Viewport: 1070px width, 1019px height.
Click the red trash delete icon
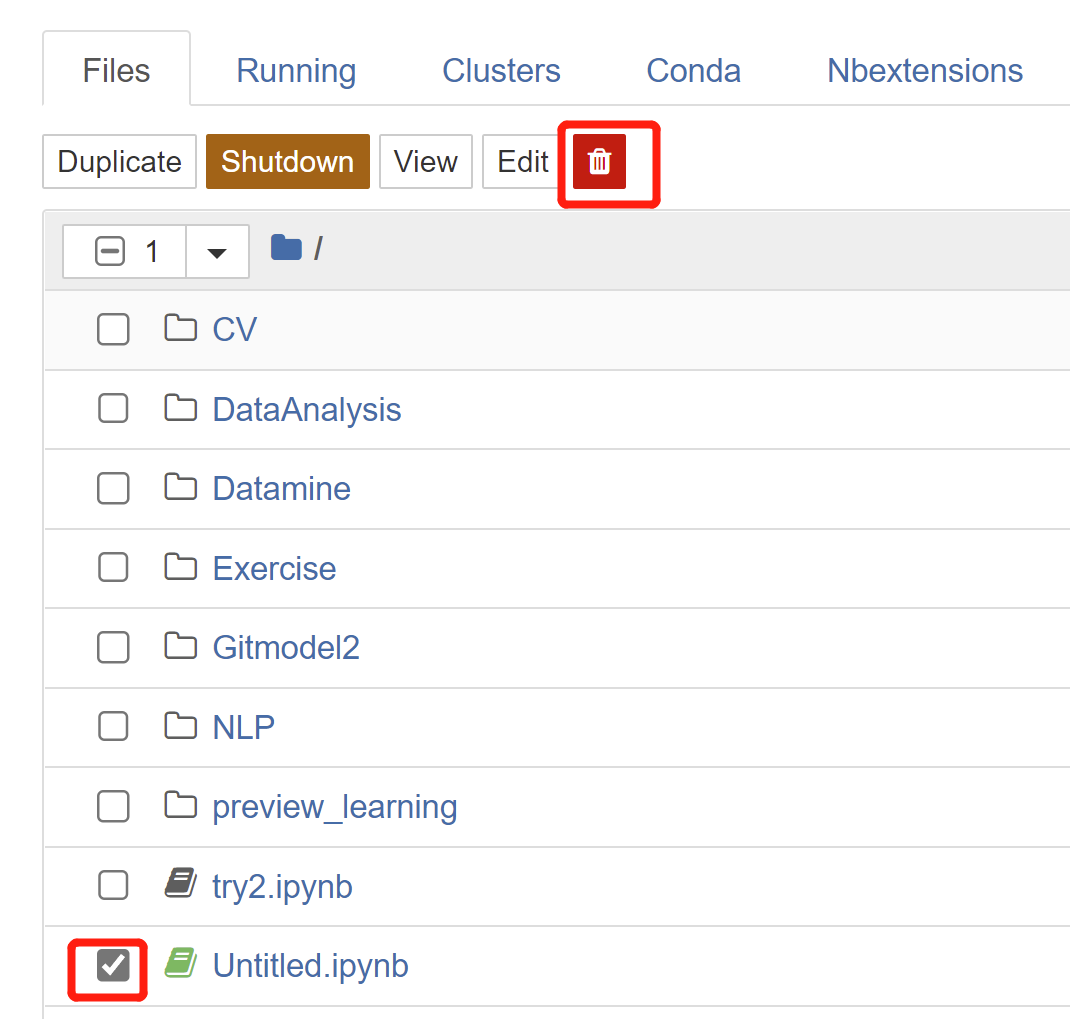point(599,162)
